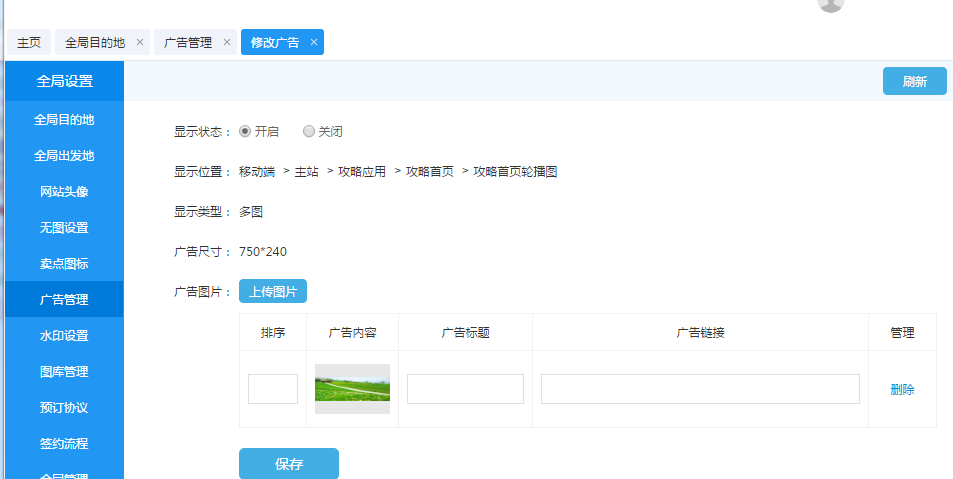
Task: Switch to the 全局目的地 tab
Action: (94, 42)
